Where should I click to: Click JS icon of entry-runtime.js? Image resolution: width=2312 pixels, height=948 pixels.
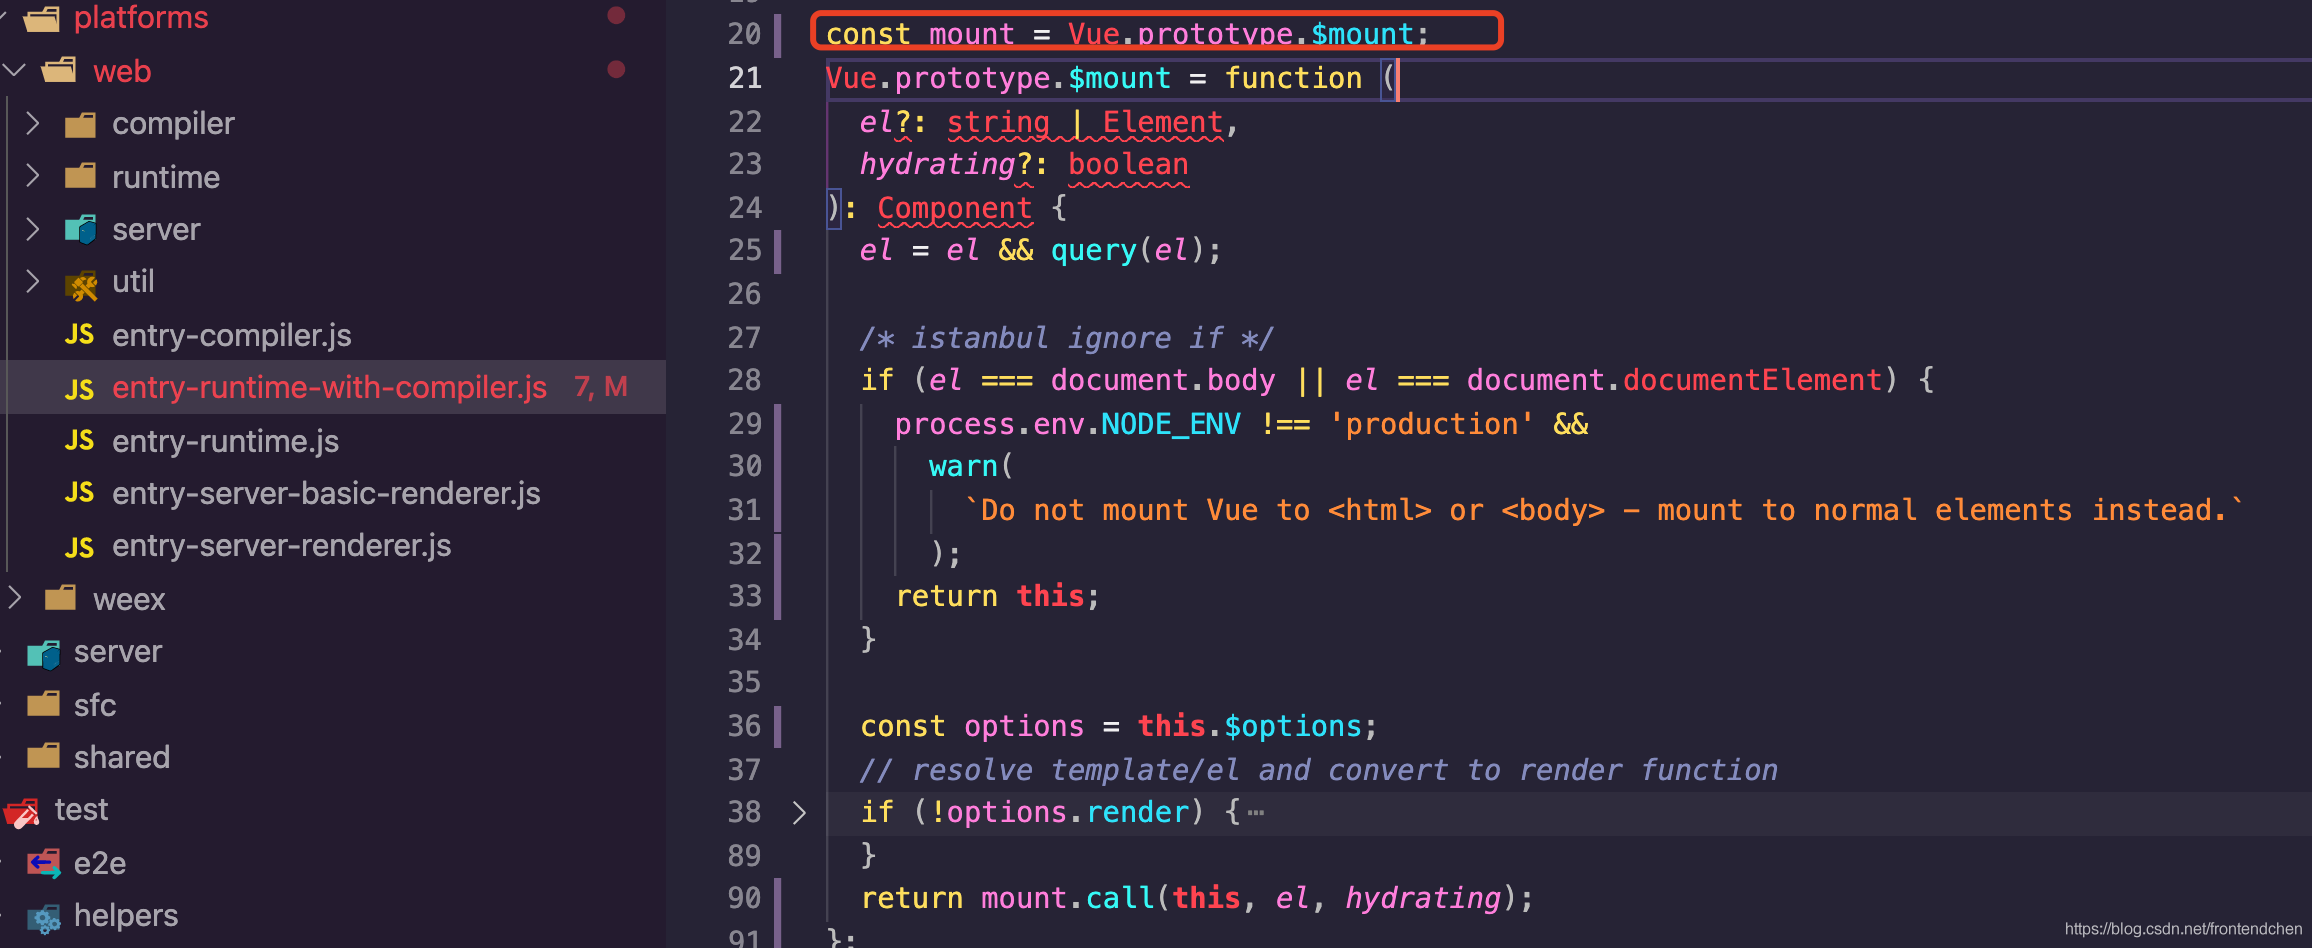79,441
